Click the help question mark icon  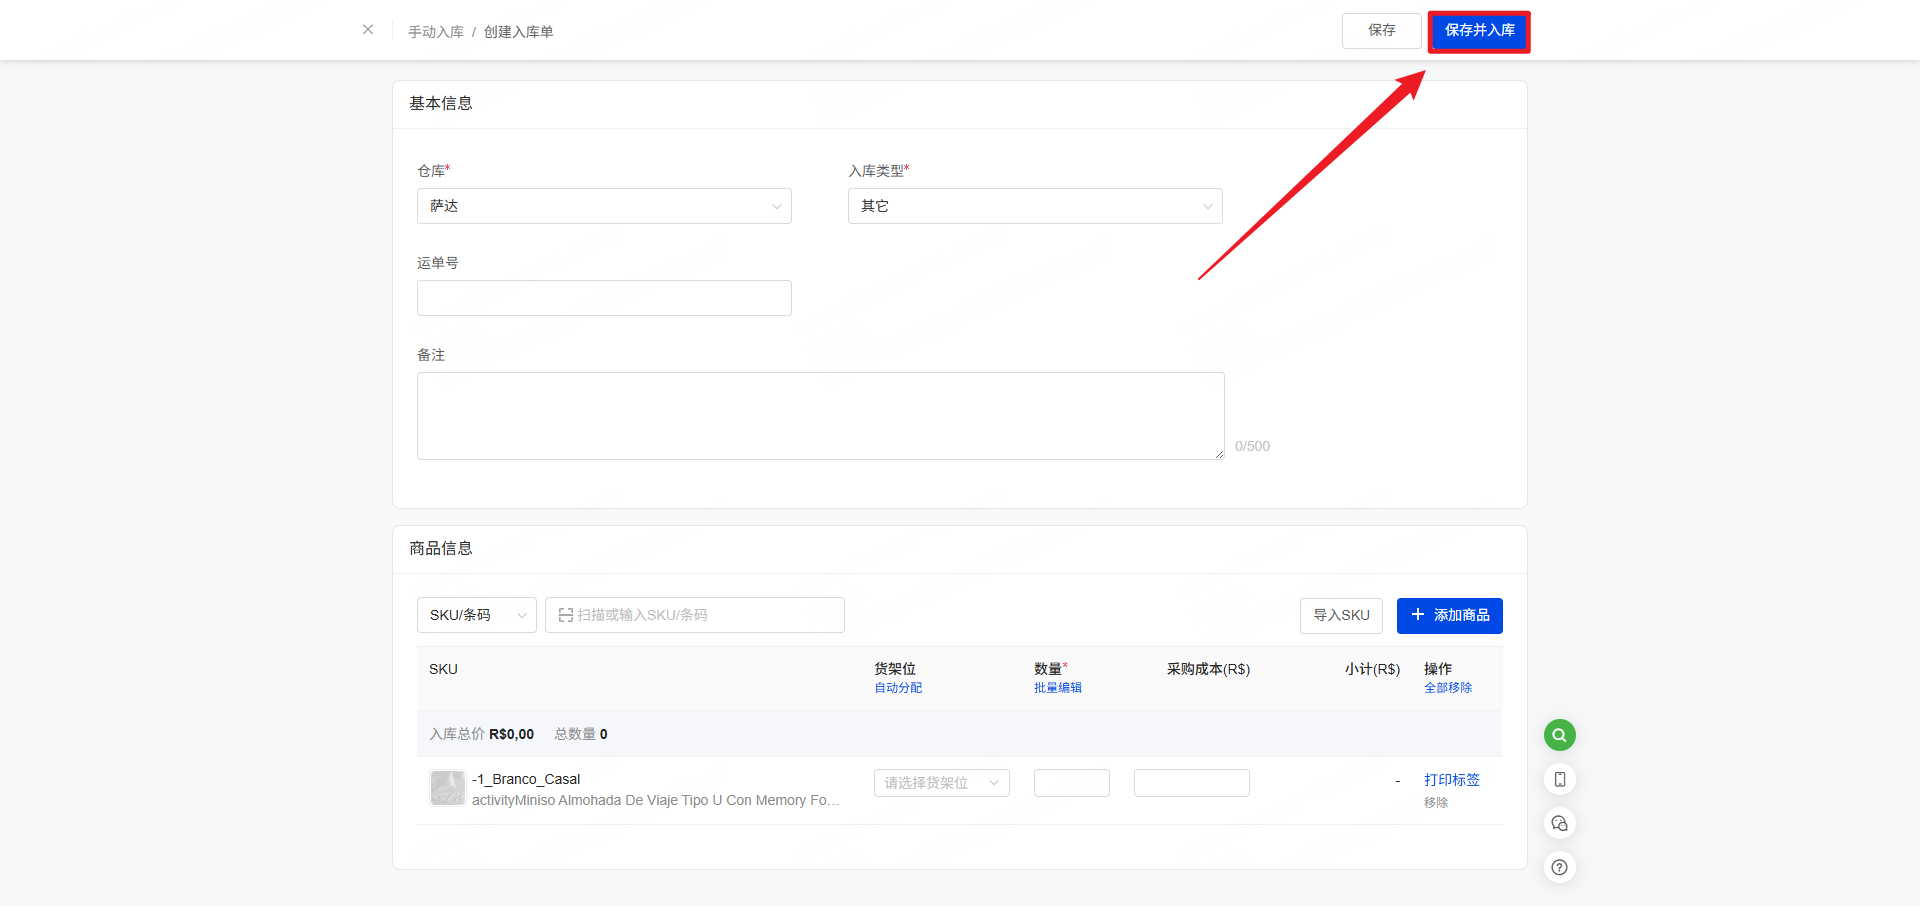1559,867
